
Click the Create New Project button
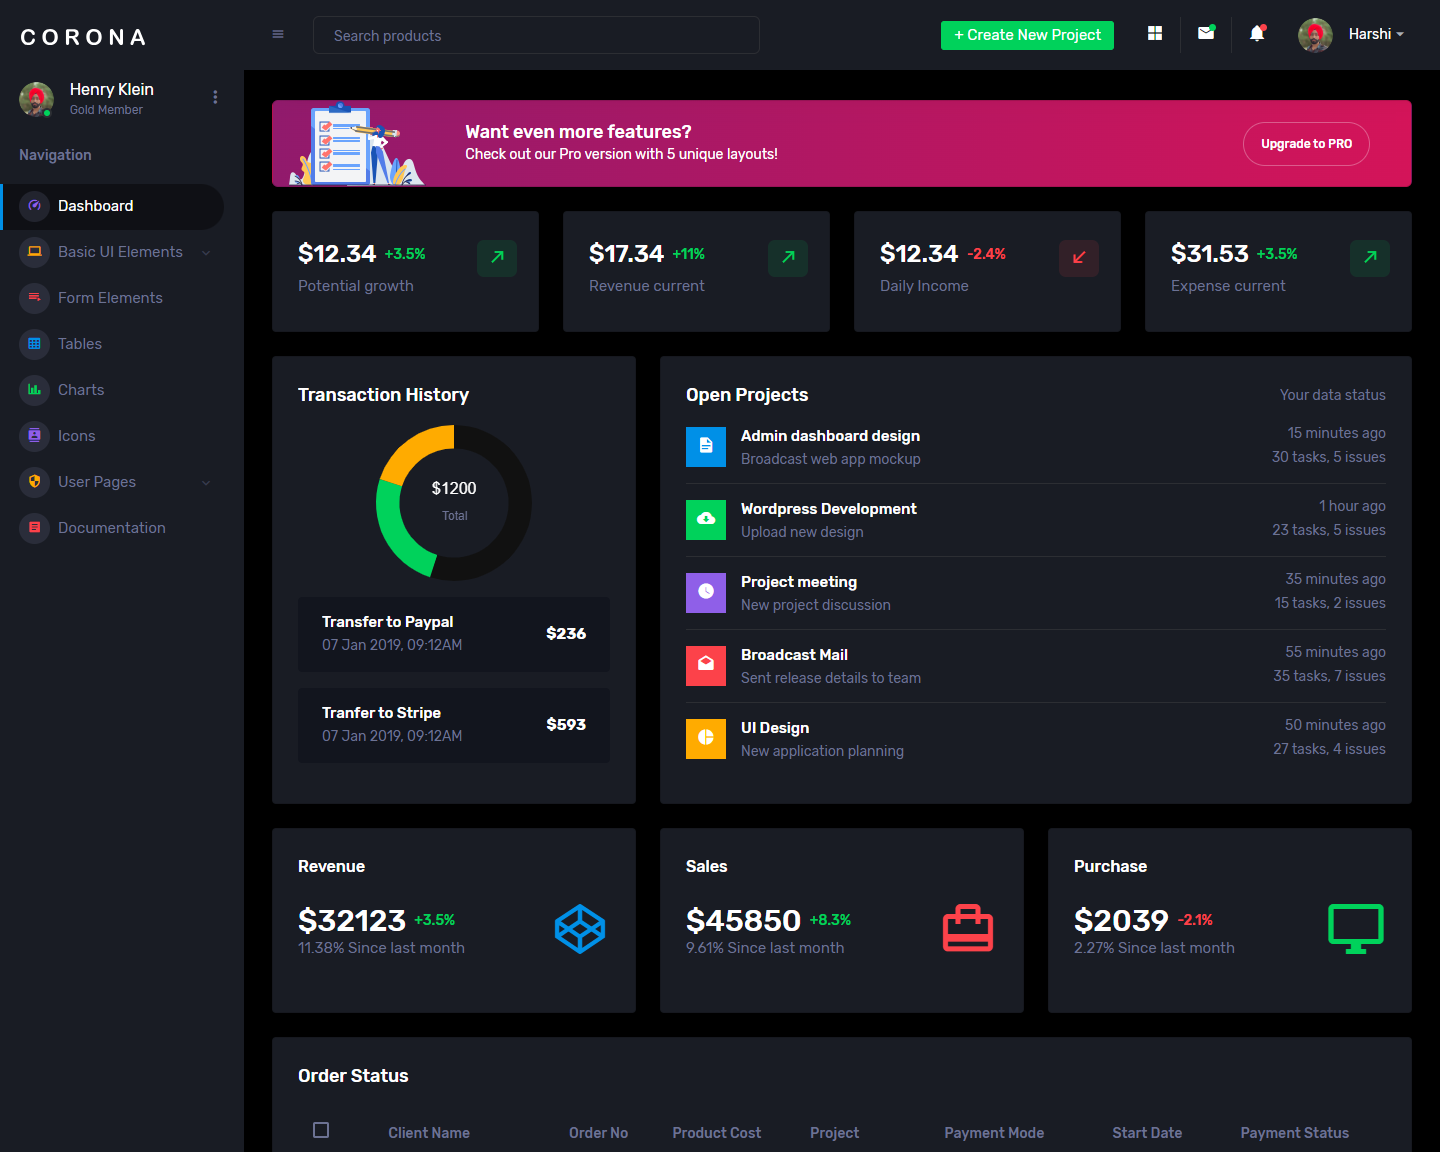[x=1027, y=35]
